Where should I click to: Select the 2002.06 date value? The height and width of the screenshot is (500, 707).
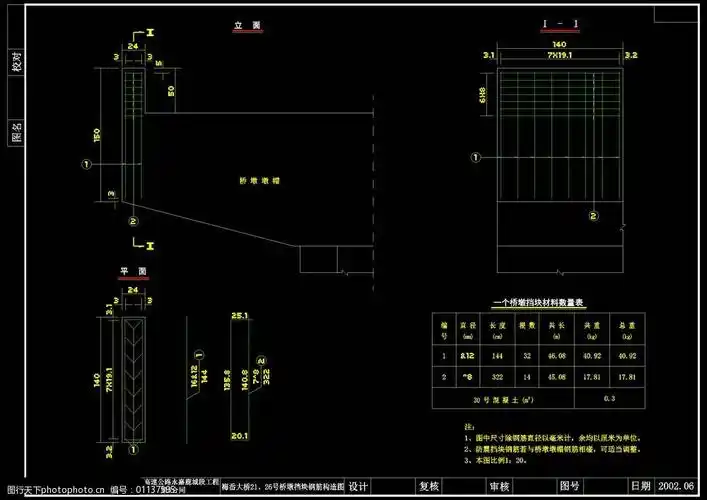675,486
